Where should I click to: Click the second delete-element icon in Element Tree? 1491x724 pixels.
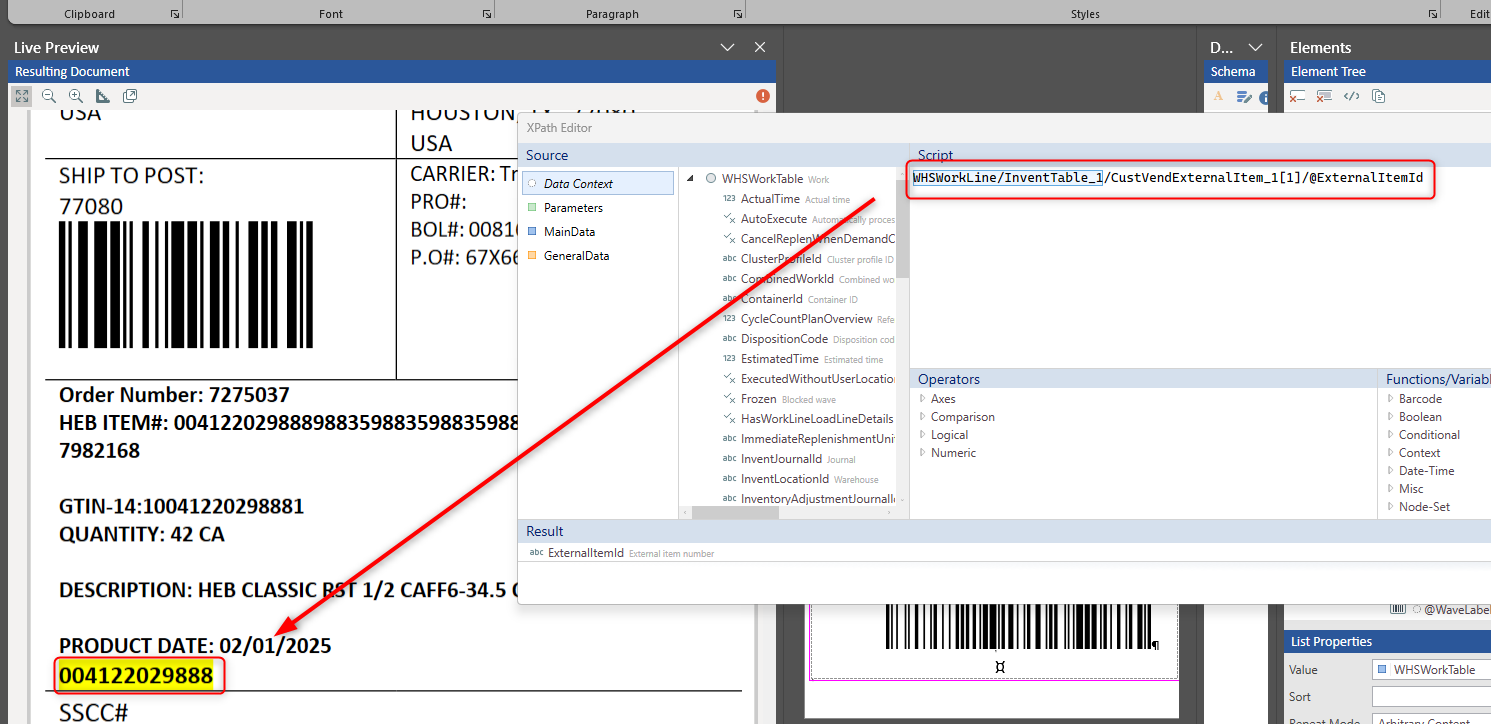1324,97
